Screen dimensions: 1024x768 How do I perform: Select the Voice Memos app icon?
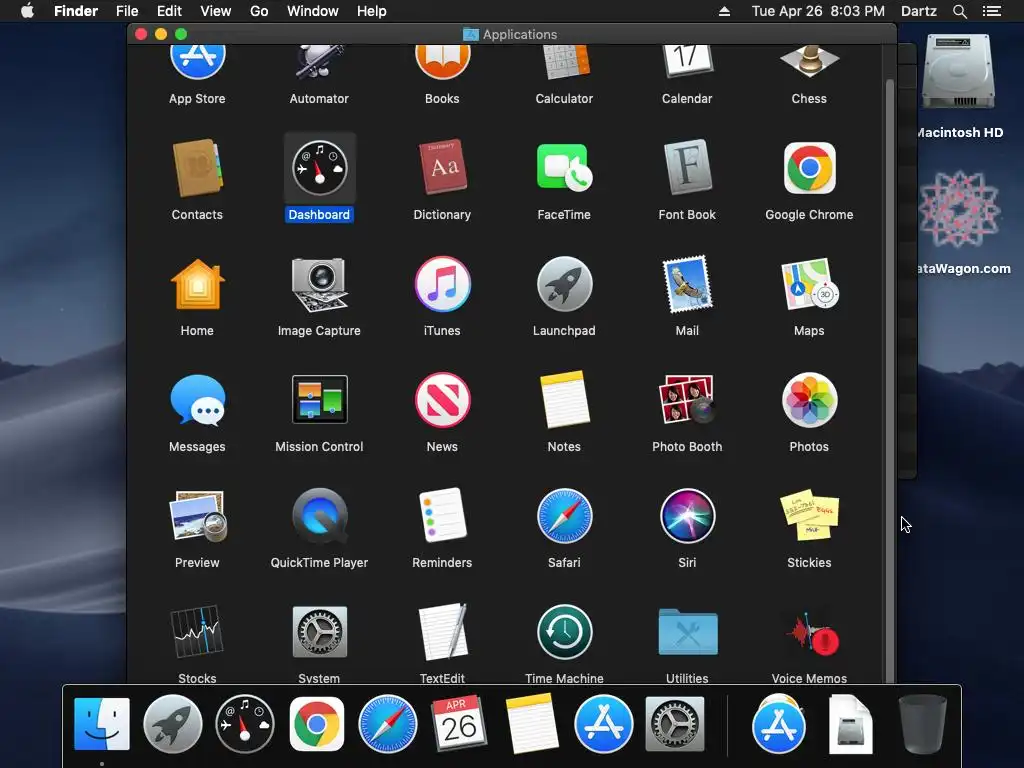coord(812,633)
